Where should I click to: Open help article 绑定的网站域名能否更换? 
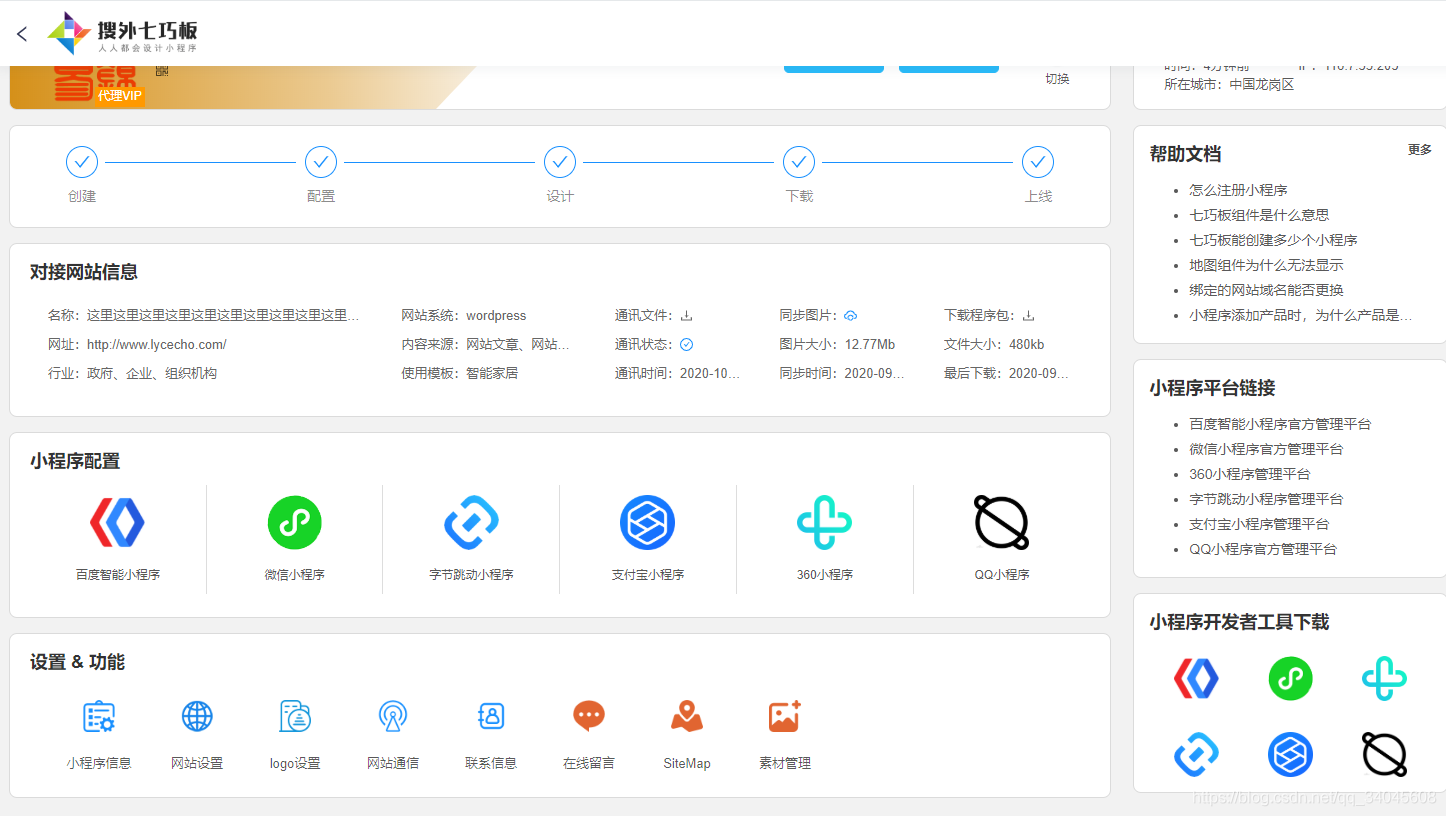[x=1266, y=290]
